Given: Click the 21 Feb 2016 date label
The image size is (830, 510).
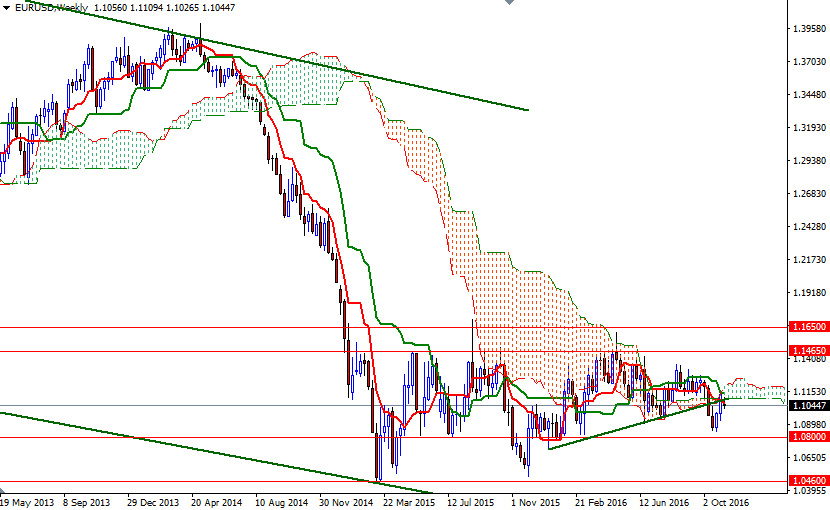Looking at the screenshot, I should (601, 502).
